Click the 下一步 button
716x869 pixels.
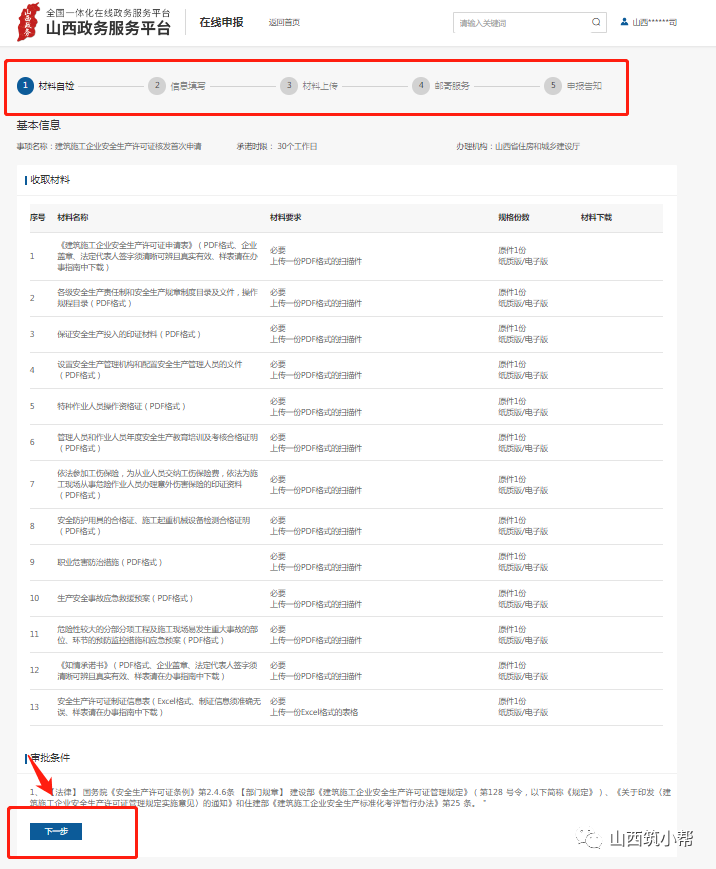click(56, 831)
